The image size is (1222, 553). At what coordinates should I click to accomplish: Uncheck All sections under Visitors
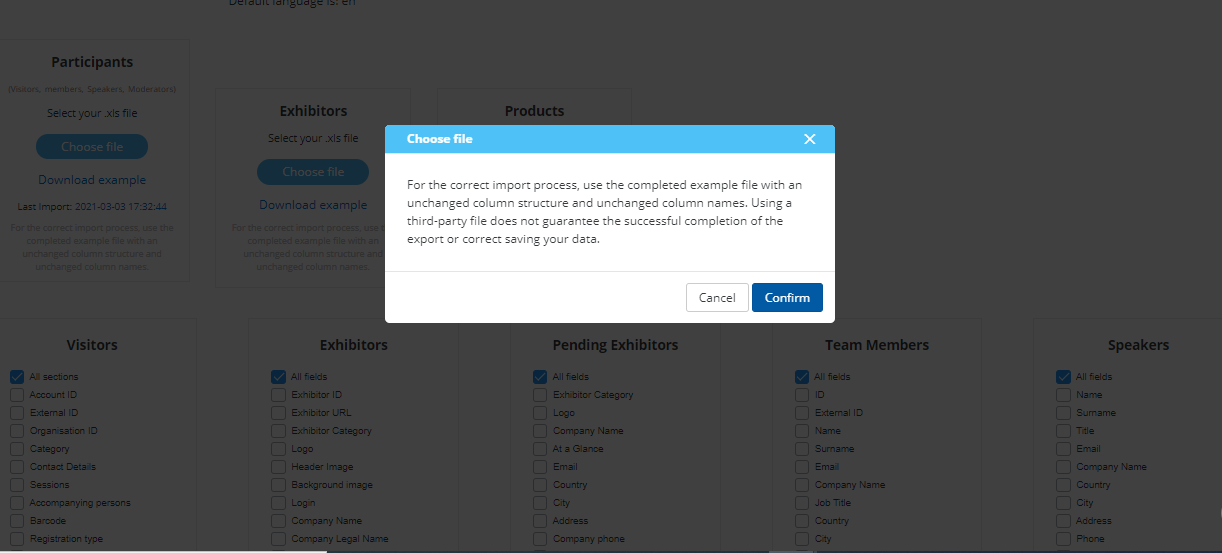17,377
